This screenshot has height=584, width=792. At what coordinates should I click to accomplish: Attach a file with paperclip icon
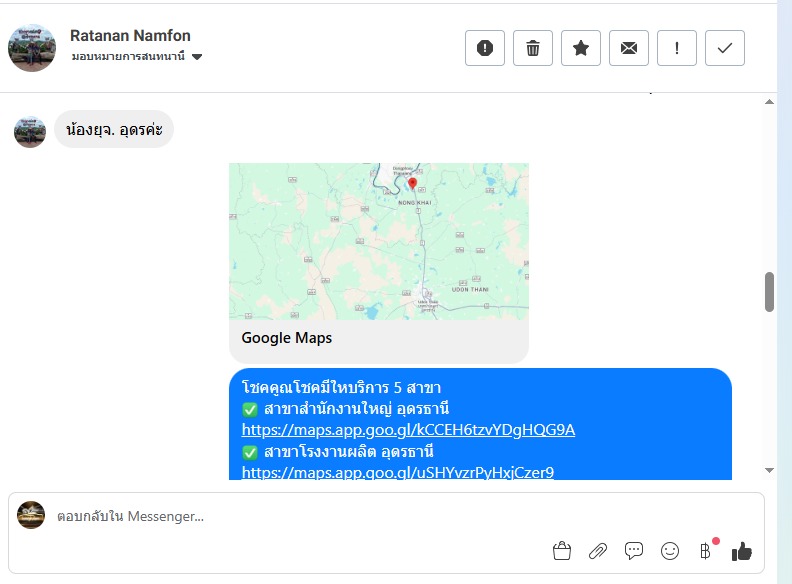tap(598, 551)
